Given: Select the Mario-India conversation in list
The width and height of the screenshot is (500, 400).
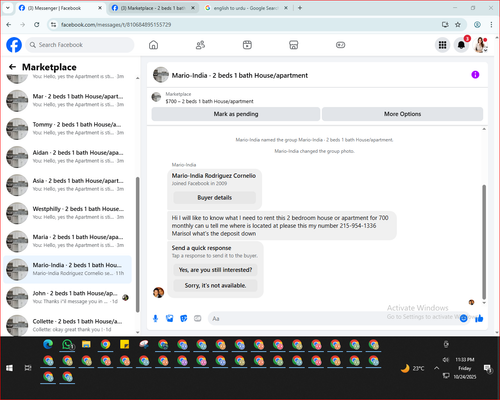Looking at the screenshot, I should pos(68,269).
